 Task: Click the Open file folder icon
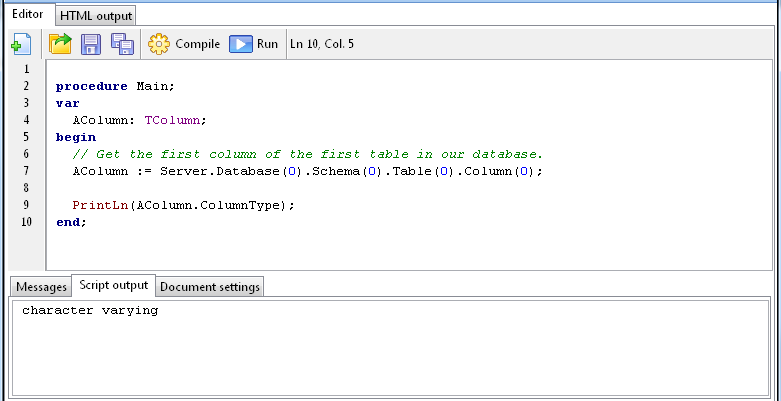[x=60, y=44]
